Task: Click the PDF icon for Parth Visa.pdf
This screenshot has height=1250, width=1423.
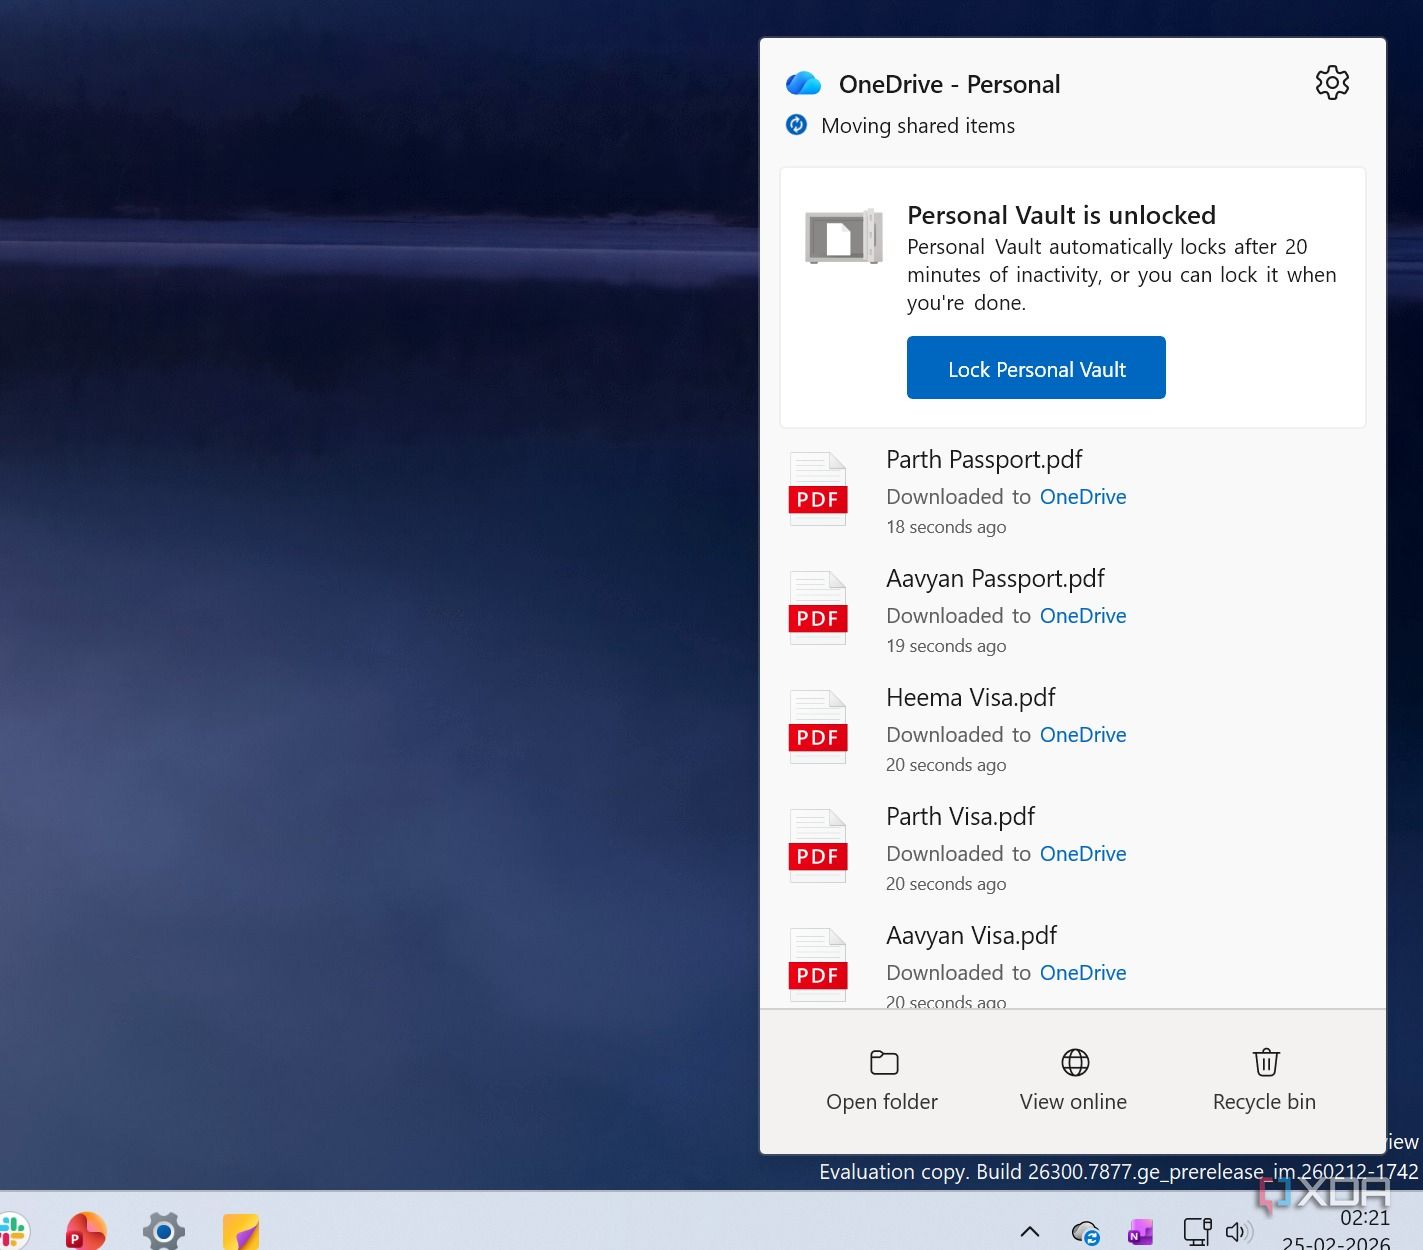Action: point(818,846)
